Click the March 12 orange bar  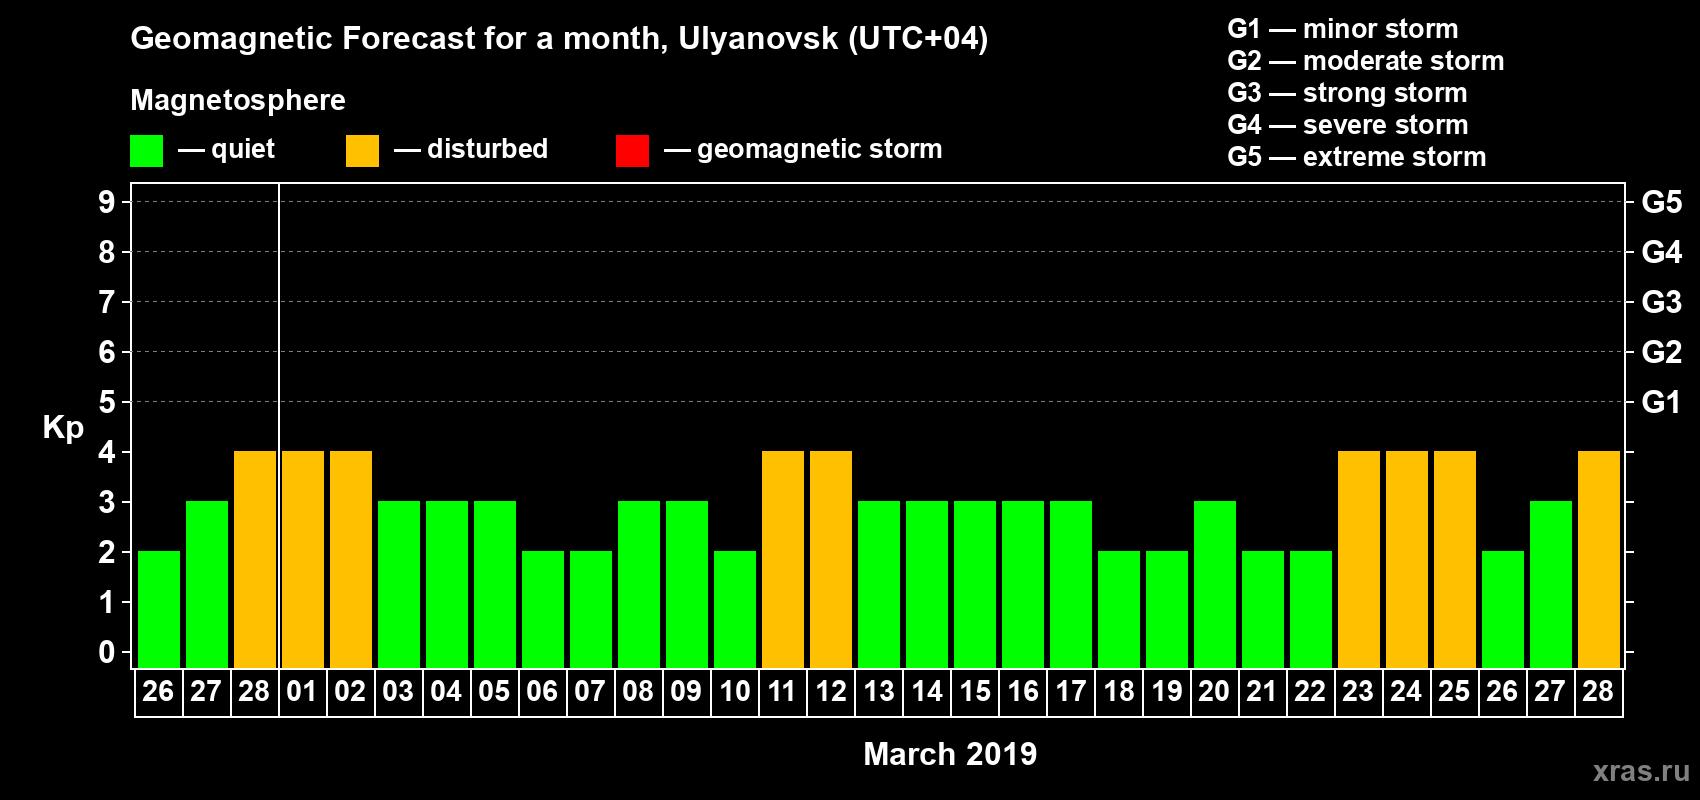tap(831, 559)
